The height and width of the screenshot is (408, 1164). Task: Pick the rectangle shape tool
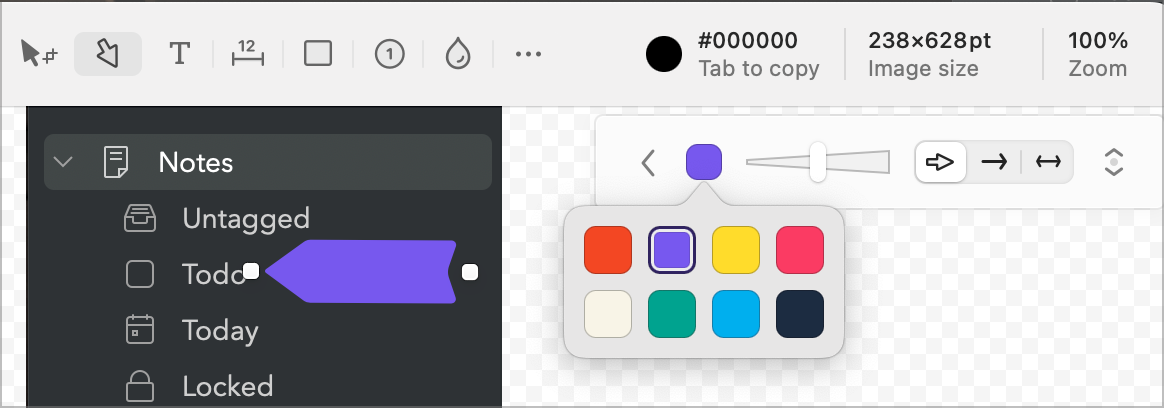318,54
